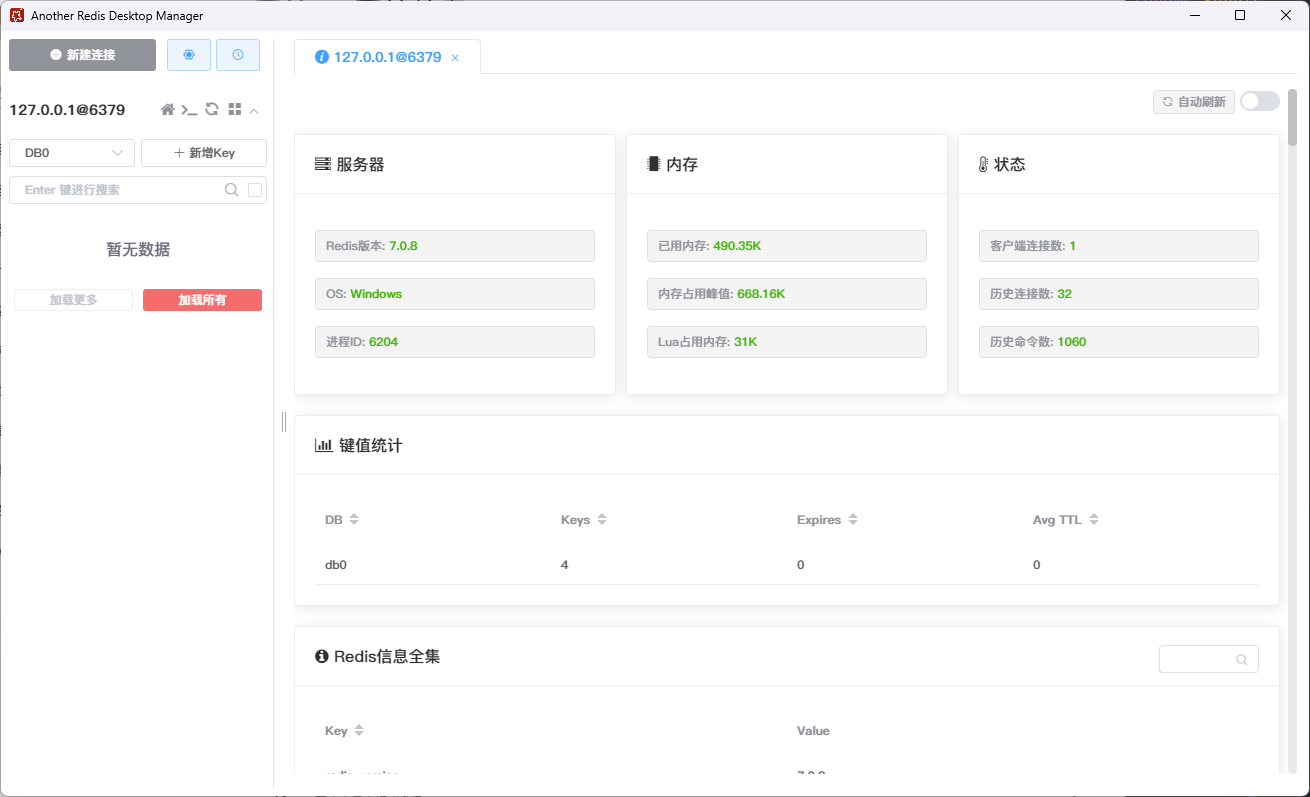
Task: Click the Value column header
Action: pyautogui.click(x=813, y=731)
